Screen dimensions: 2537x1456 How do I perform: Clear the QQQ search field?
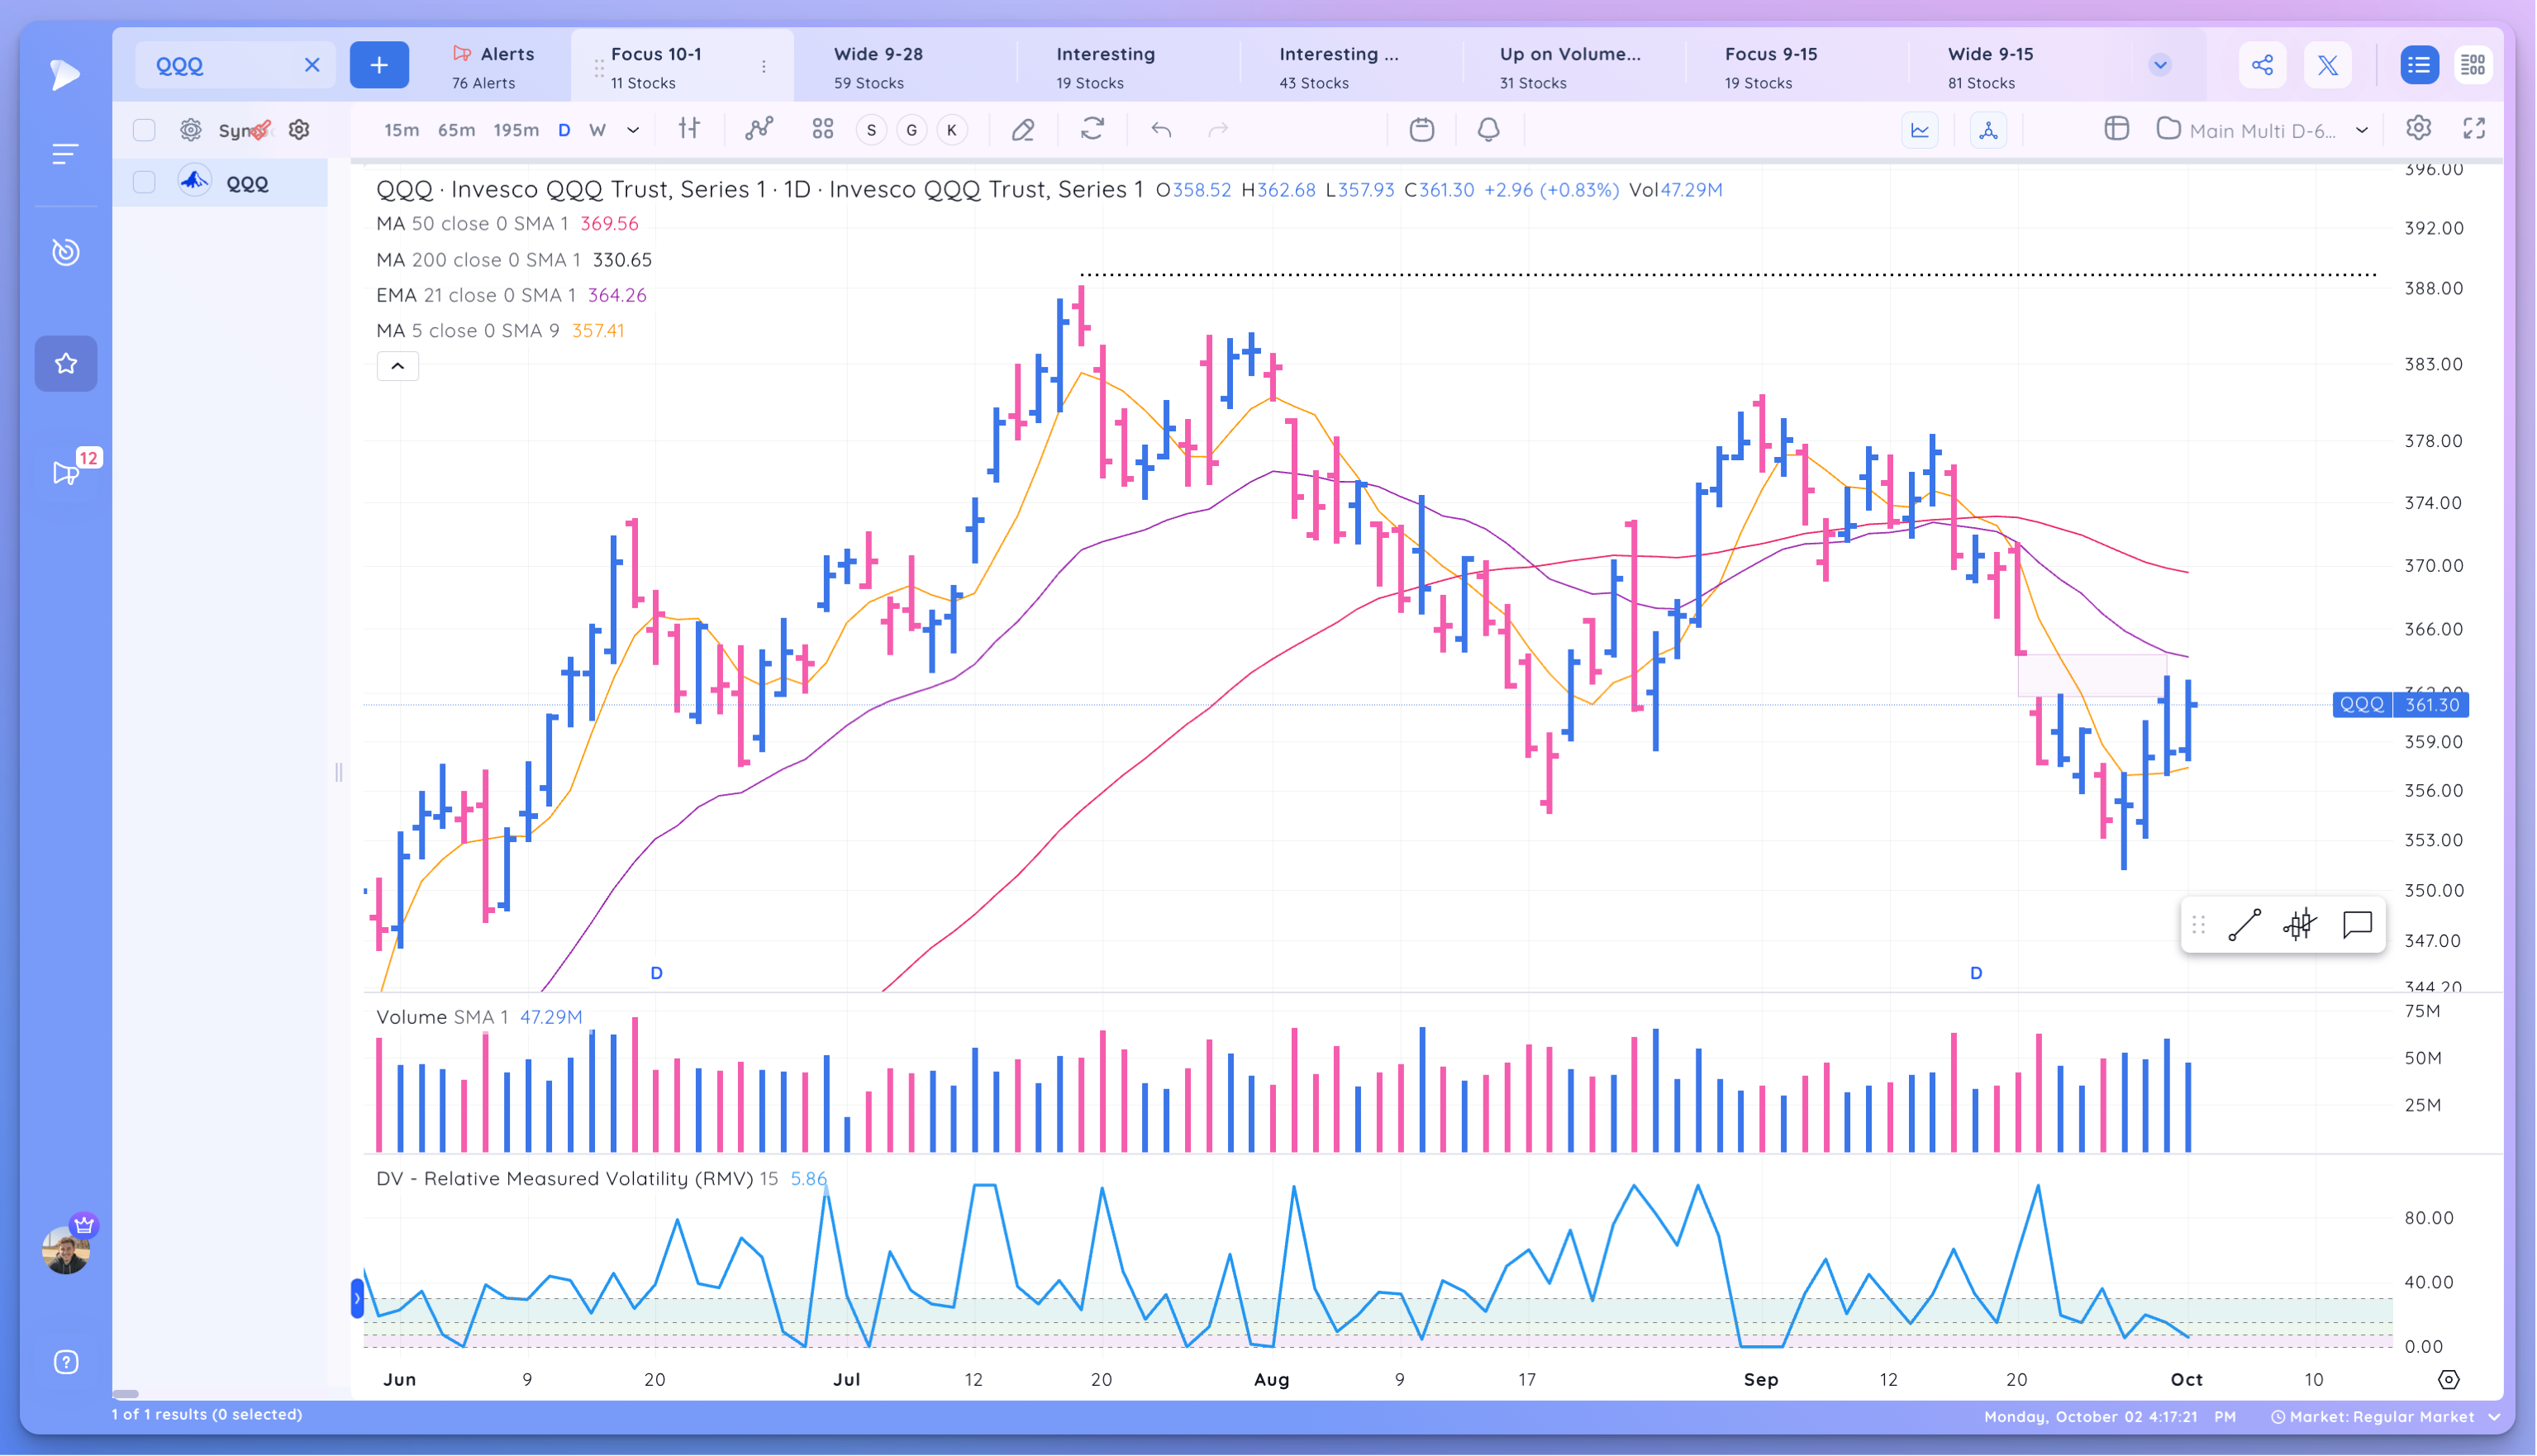click(312, 65)
